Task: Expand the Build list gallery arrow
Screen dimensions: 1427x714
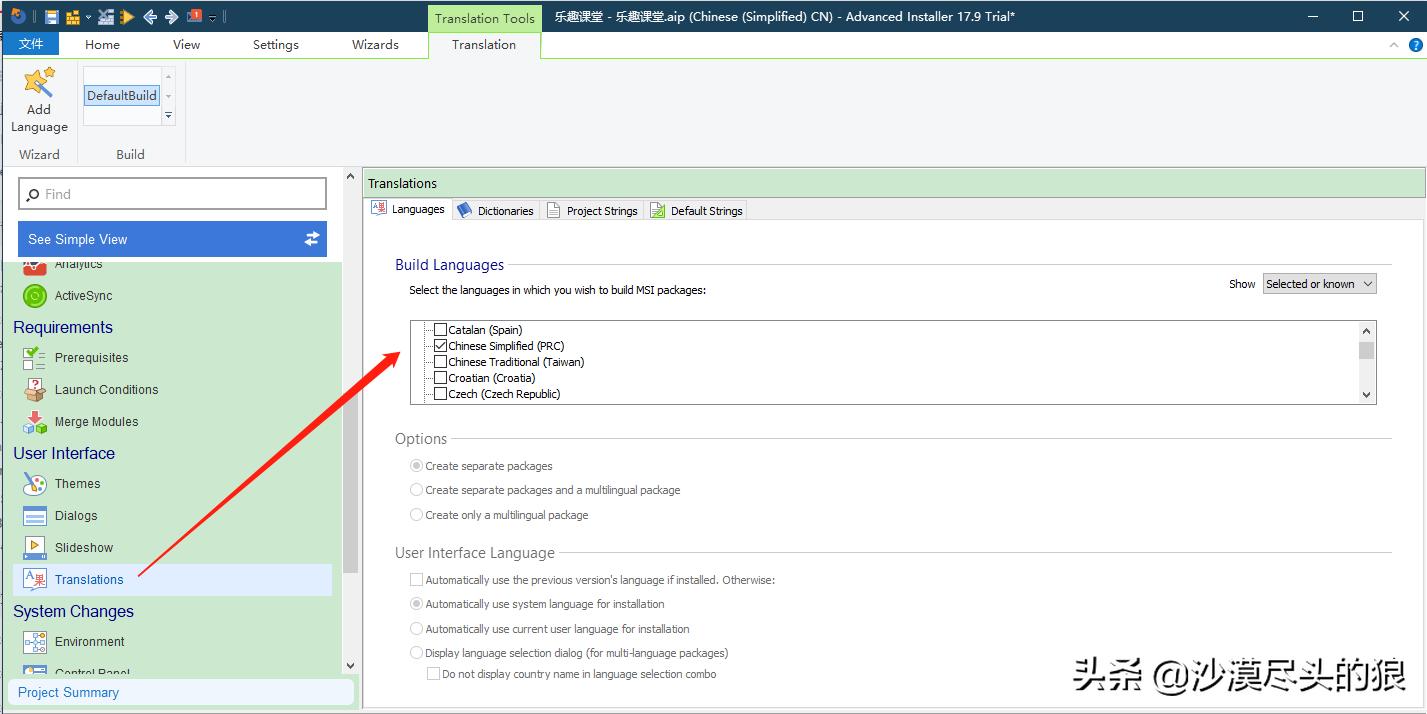Action: (x=168, y=116)
